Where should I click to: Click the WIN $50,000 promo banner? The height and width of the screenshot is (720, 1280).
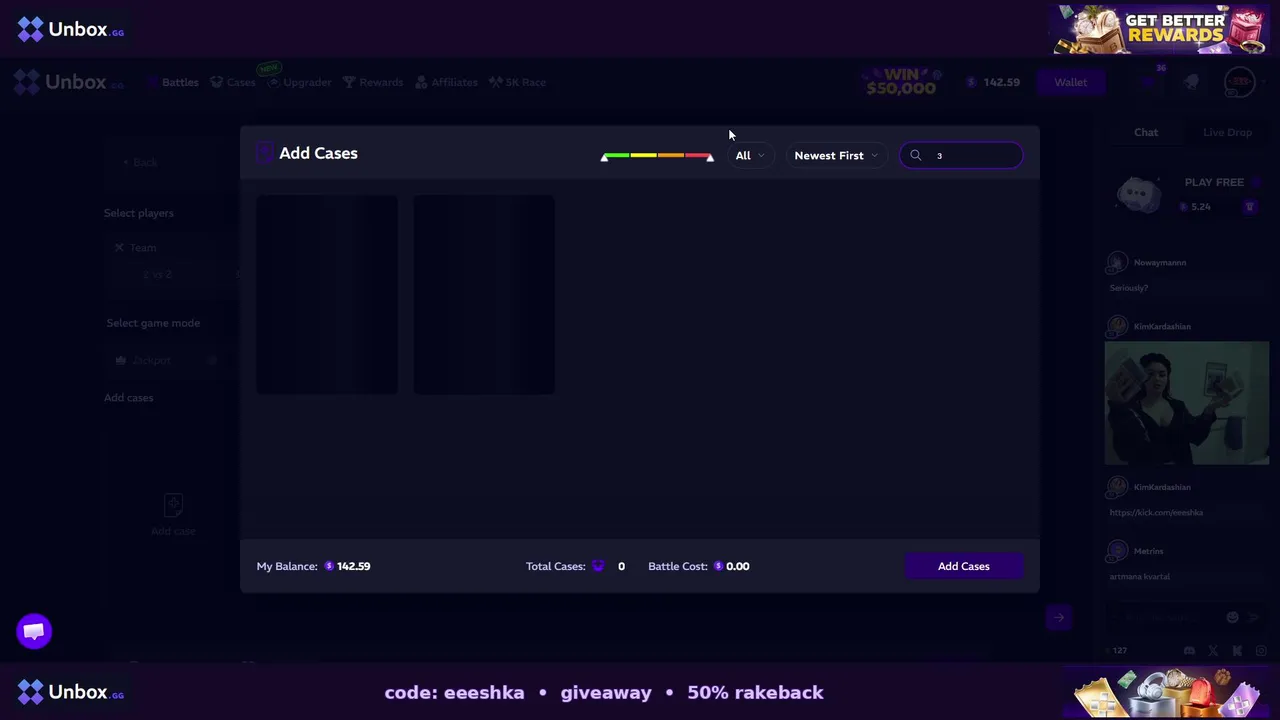[901, 82]
